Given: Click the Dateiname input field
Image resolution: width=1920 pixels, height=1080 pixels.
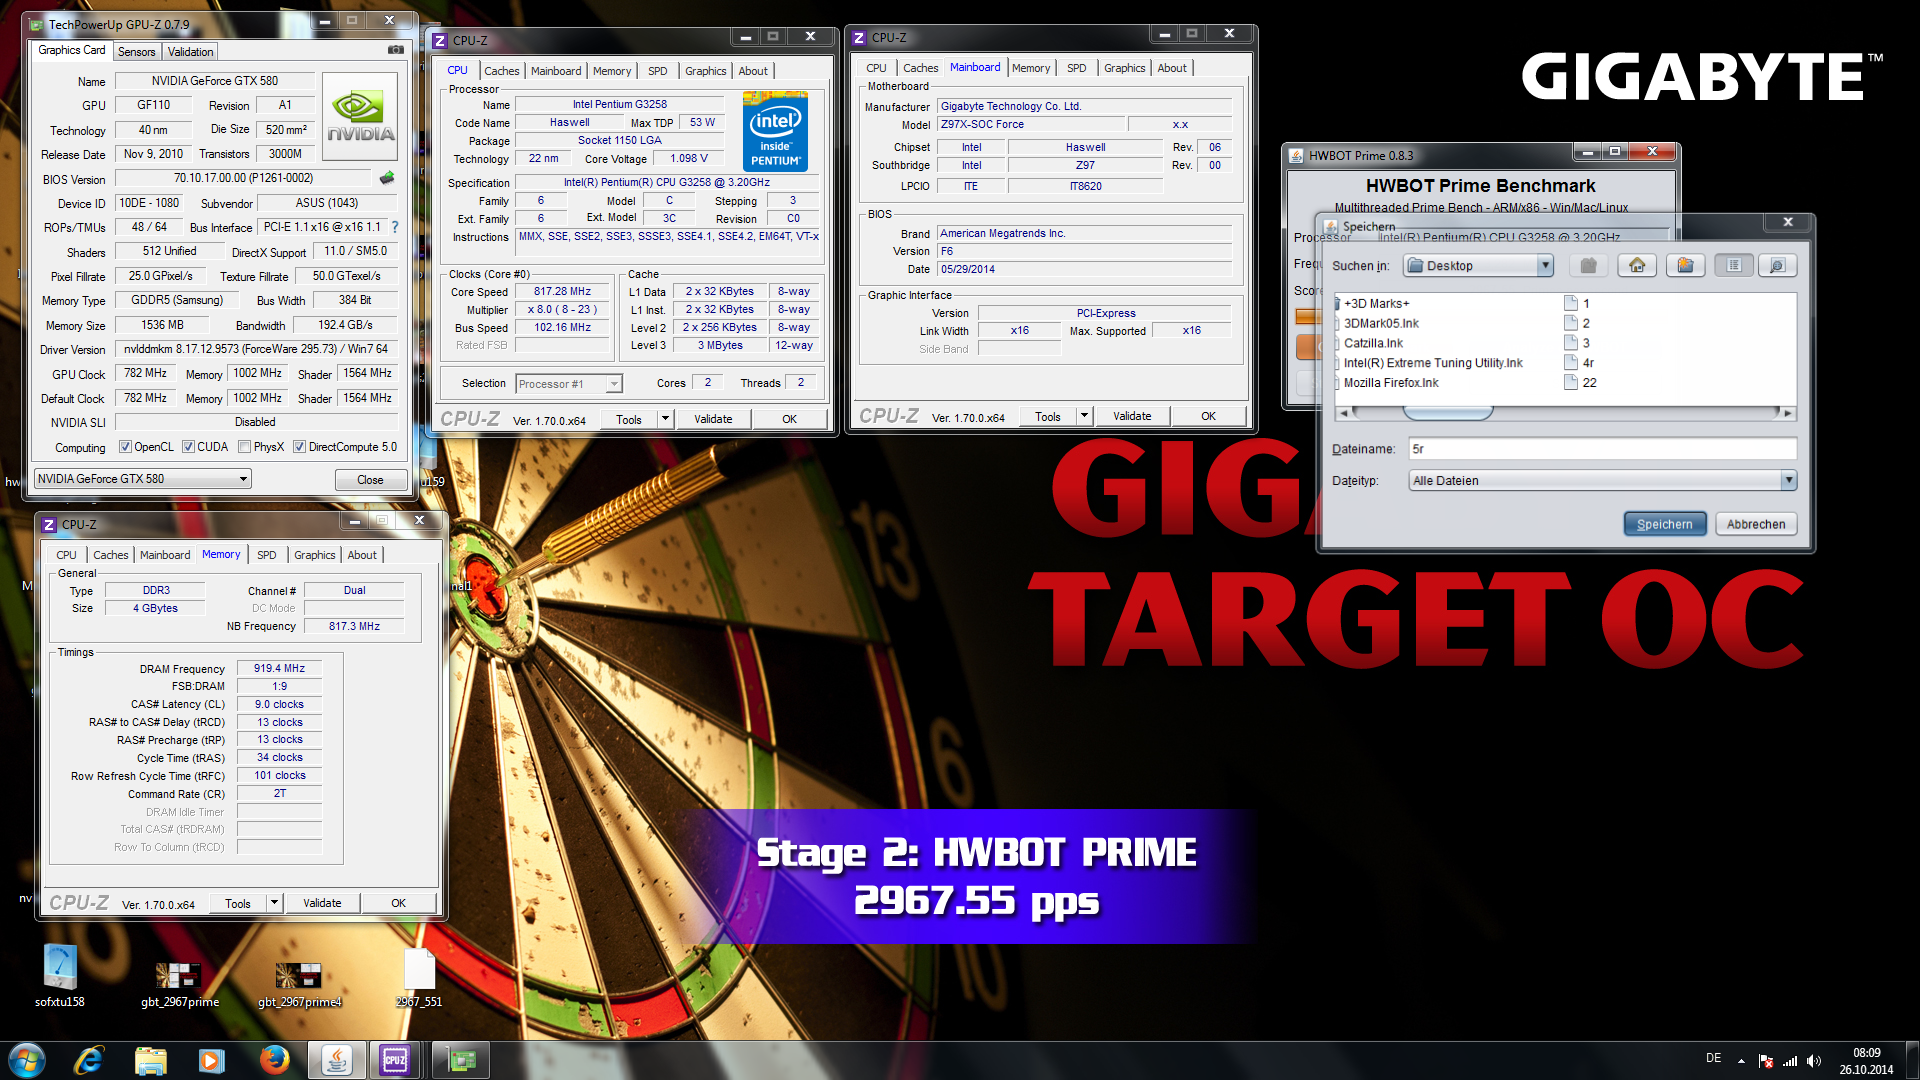Looking at the screenshot, I should [1602, 449].
